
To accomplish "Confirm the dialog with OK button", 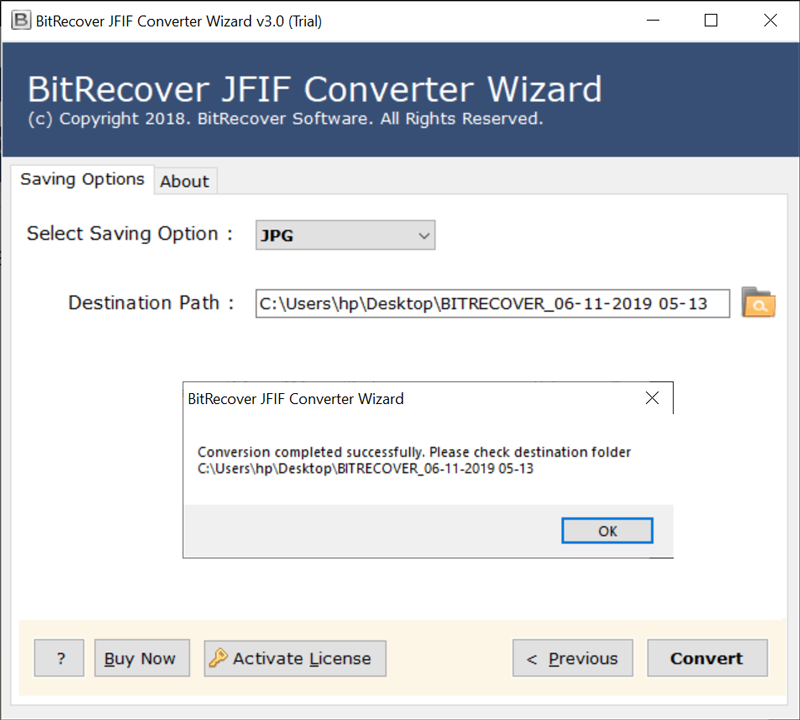I will (x=607, y=531).
